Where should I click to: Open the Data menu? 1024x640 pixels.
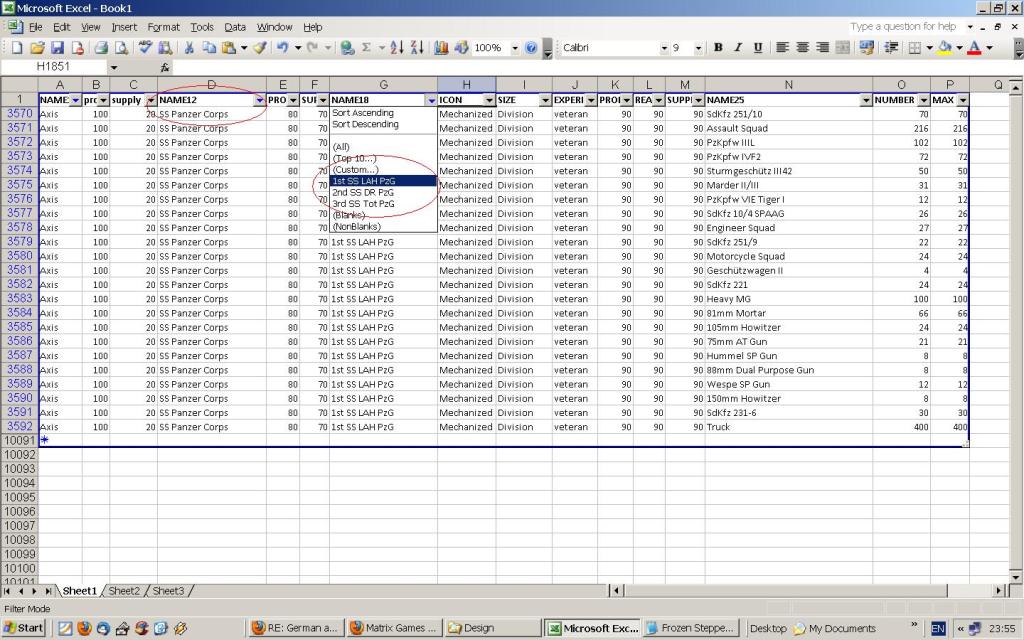(235, 27)
